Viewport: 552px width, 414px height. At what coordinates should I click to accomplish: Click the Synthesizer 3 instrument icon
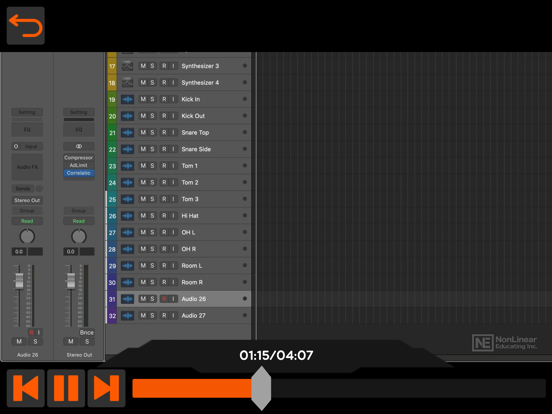point(127,66)
